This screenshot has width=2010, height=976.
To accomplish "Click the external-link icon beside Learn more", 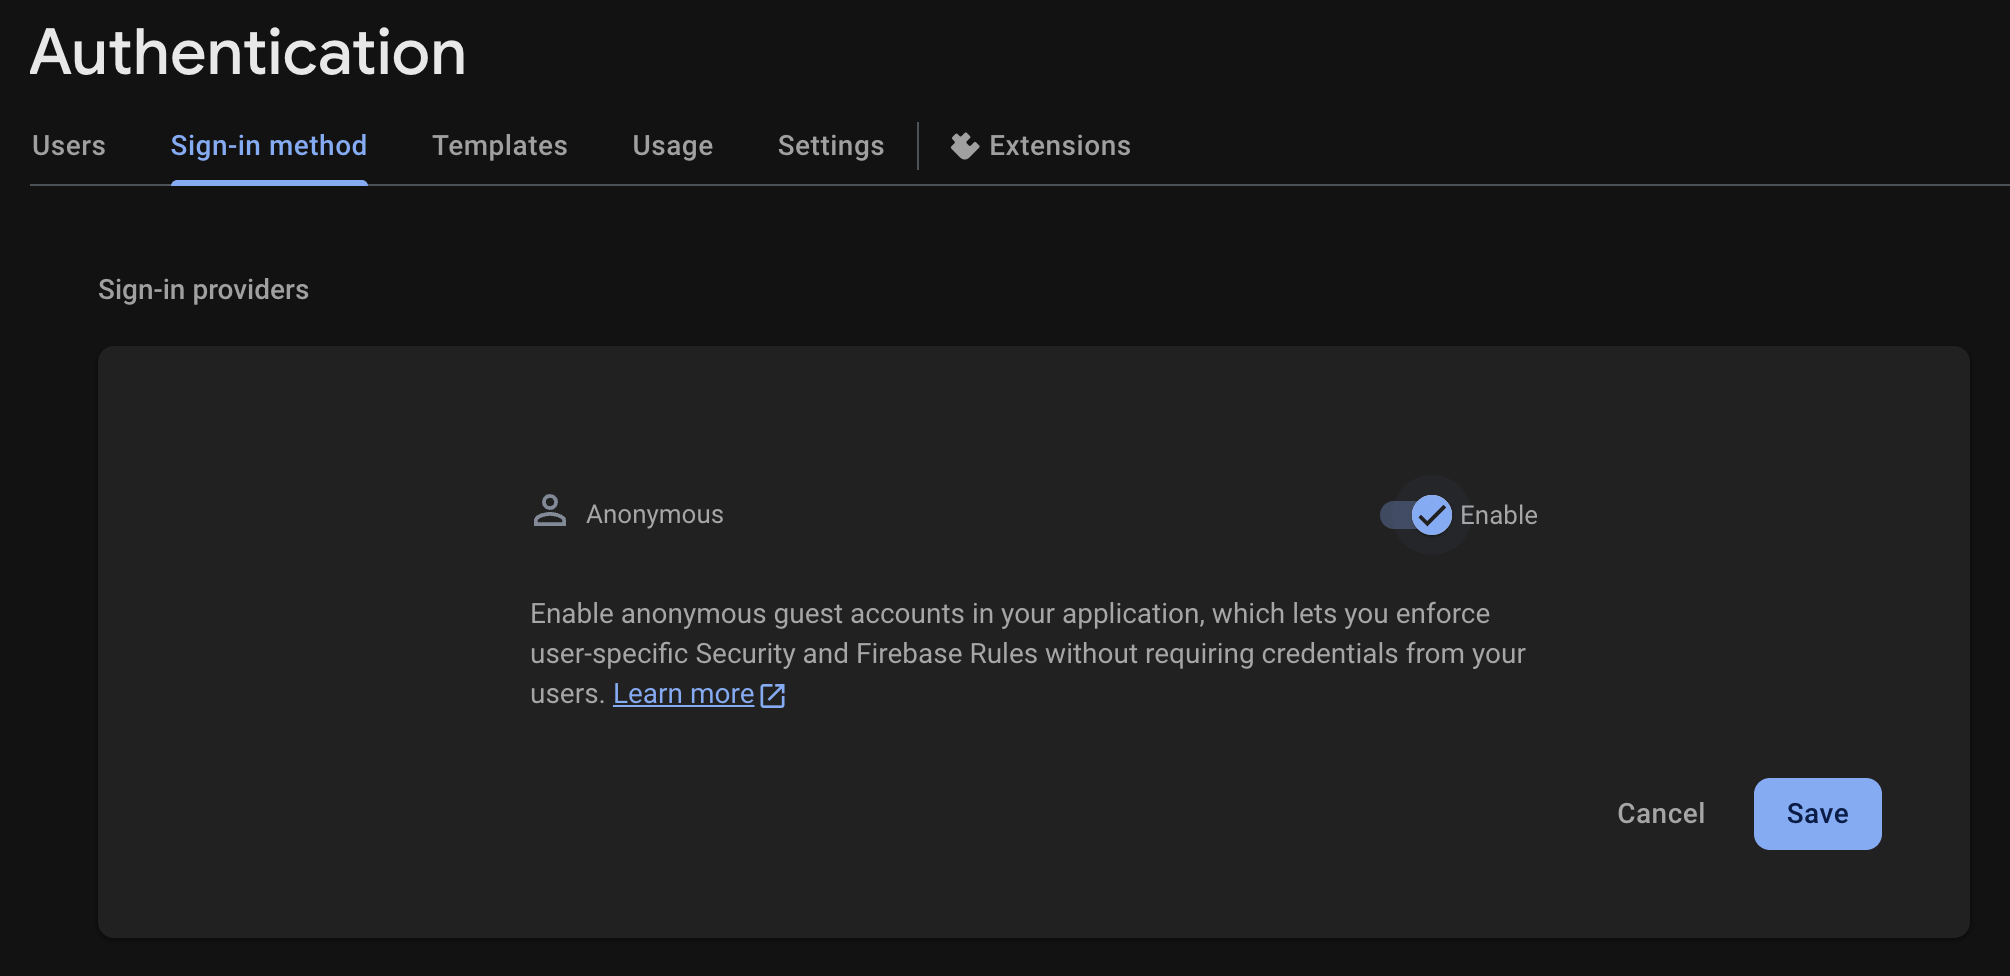I will [772, 694].
